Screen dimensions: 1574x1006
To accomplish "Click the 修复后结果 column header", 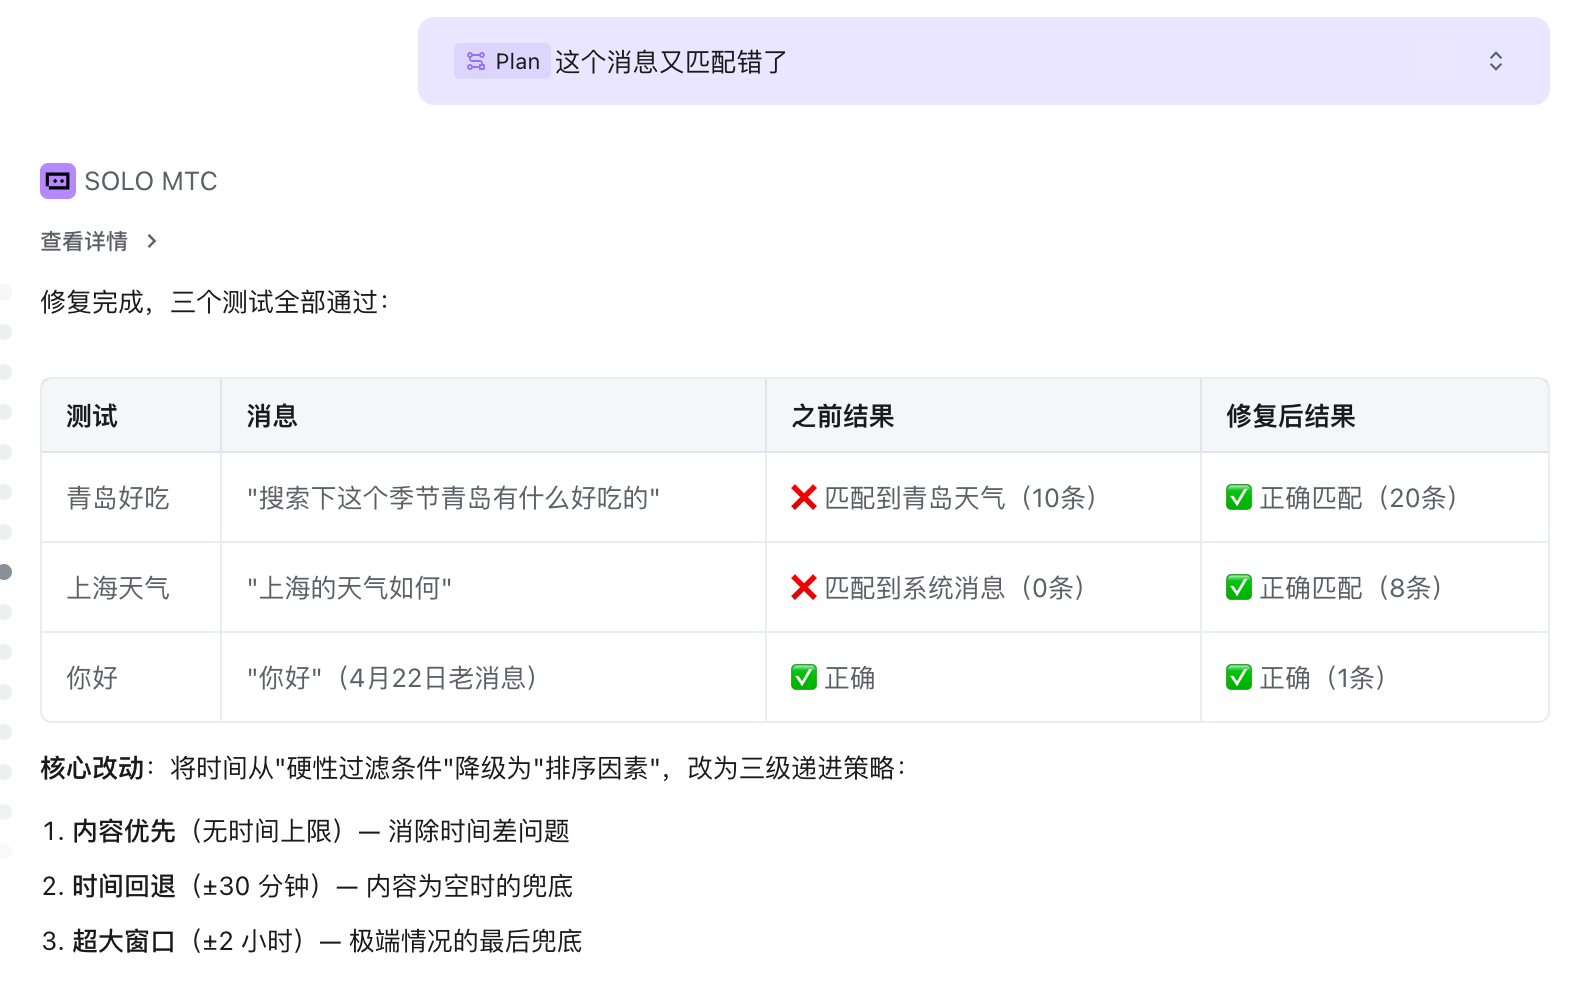I will [x=1290, y=416].
